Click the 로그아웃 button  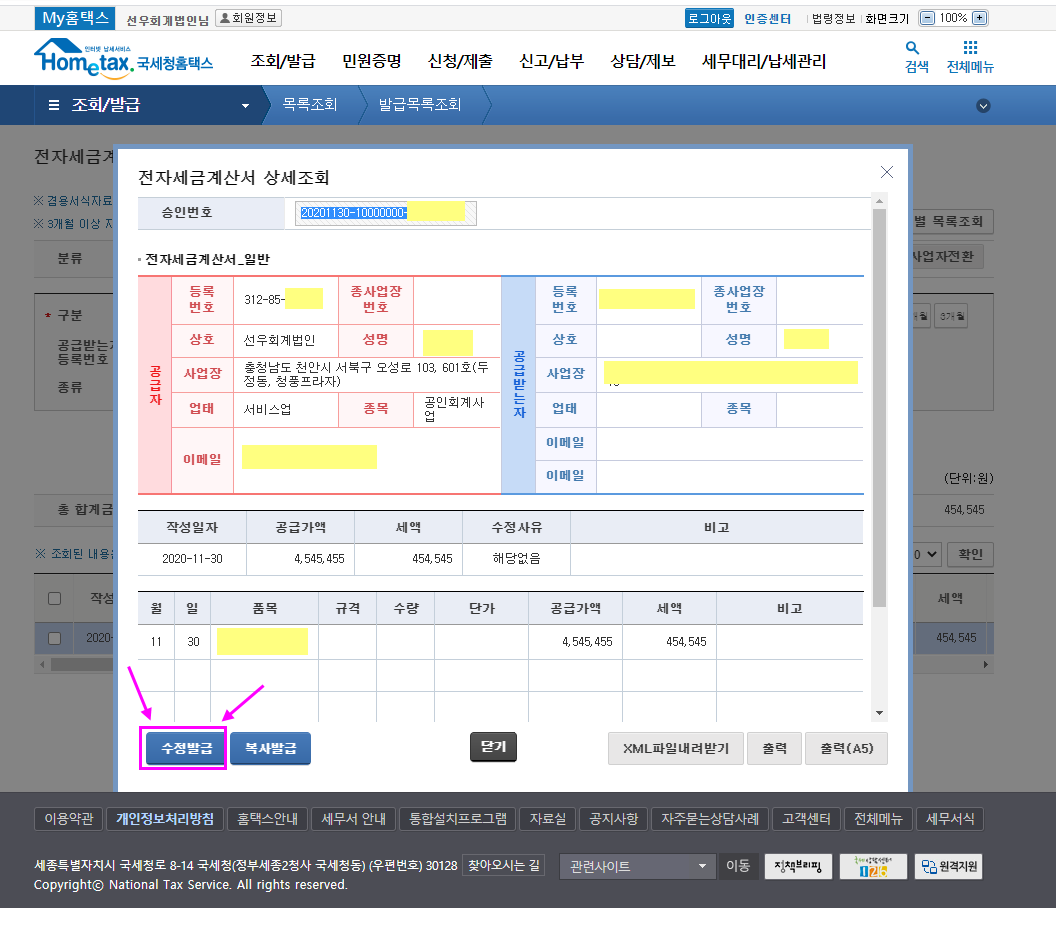tap(709, 18)
